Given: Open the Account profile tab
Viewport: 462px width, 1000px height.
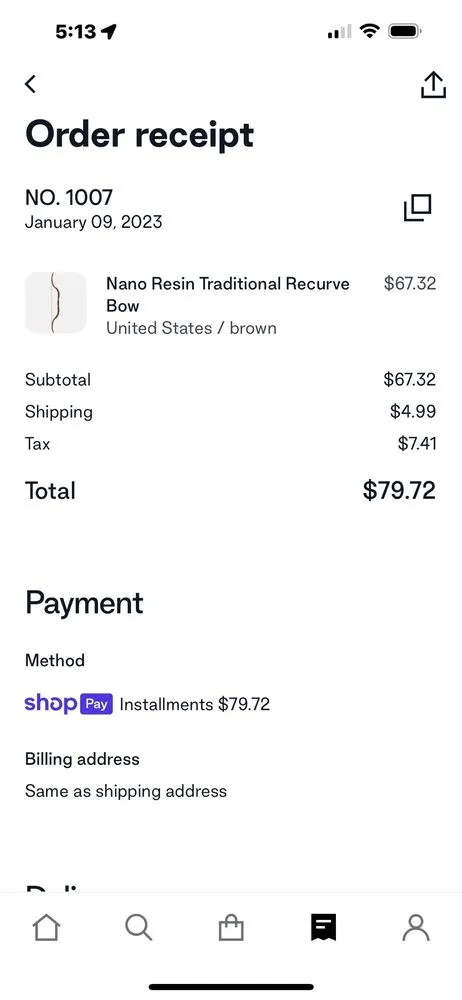Looking at the screenshot, I should (416, 928).
